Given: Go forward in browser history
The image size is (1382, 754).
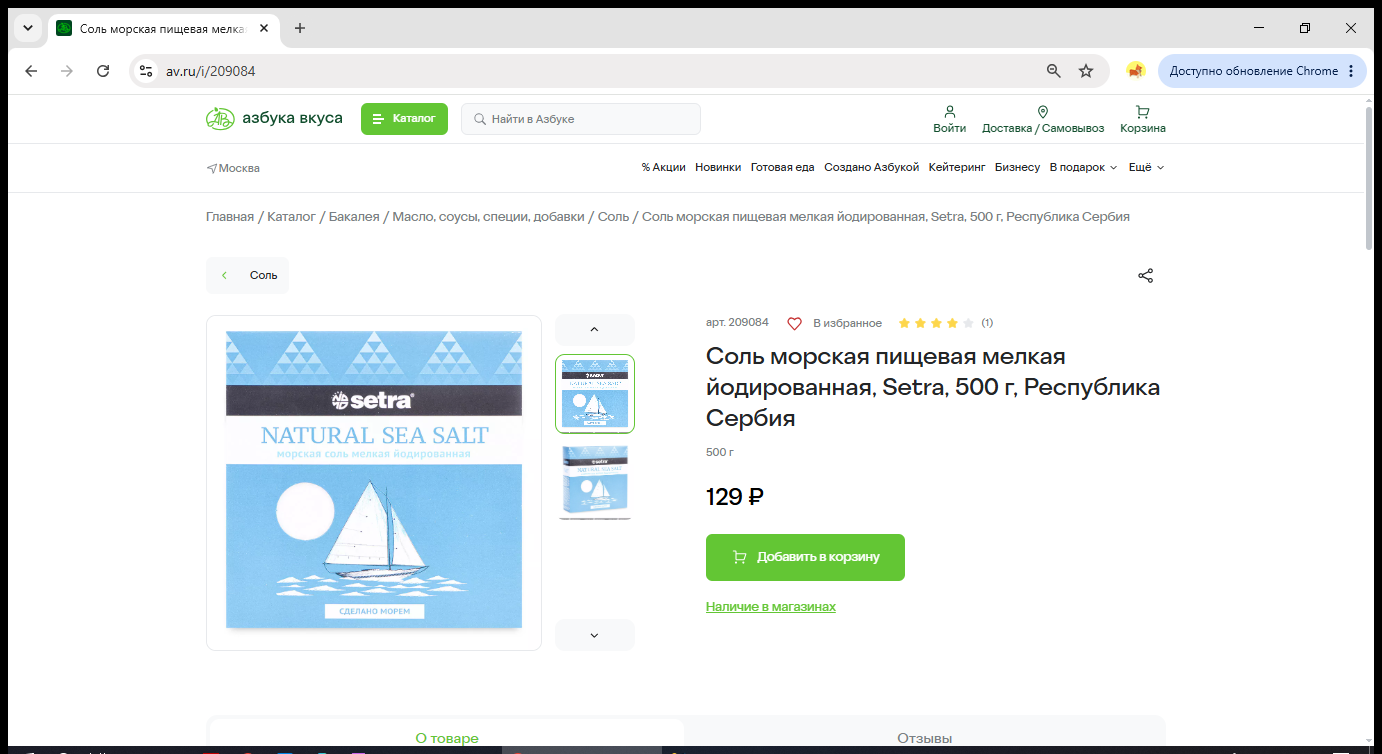Looking at the screenshot, I should (x=67, y=71).
